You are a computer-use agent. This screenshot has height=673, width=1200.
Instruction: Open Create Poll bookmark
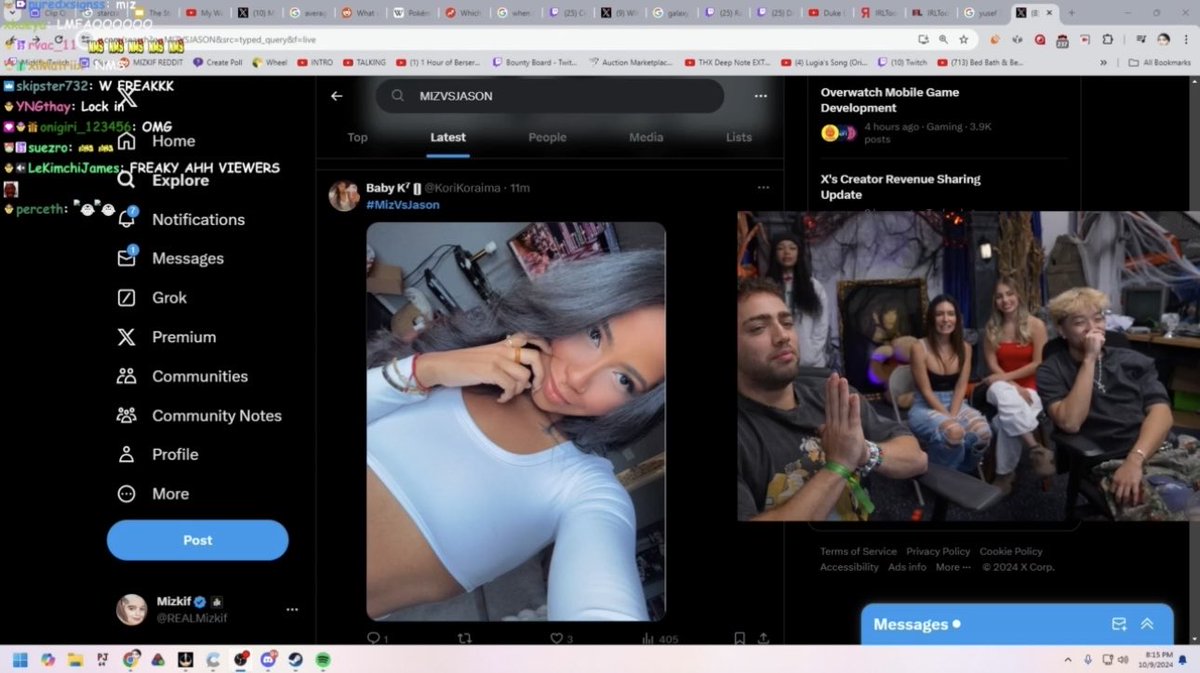218,62
